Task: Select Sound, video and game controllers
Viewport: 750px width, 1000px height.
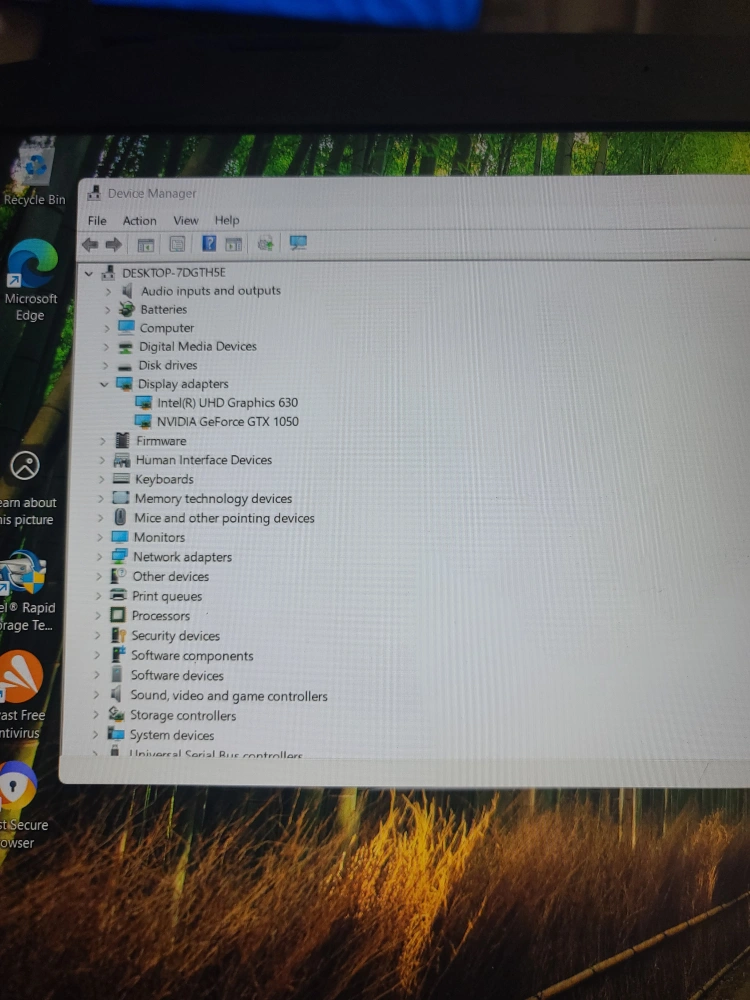Action: 228,696
